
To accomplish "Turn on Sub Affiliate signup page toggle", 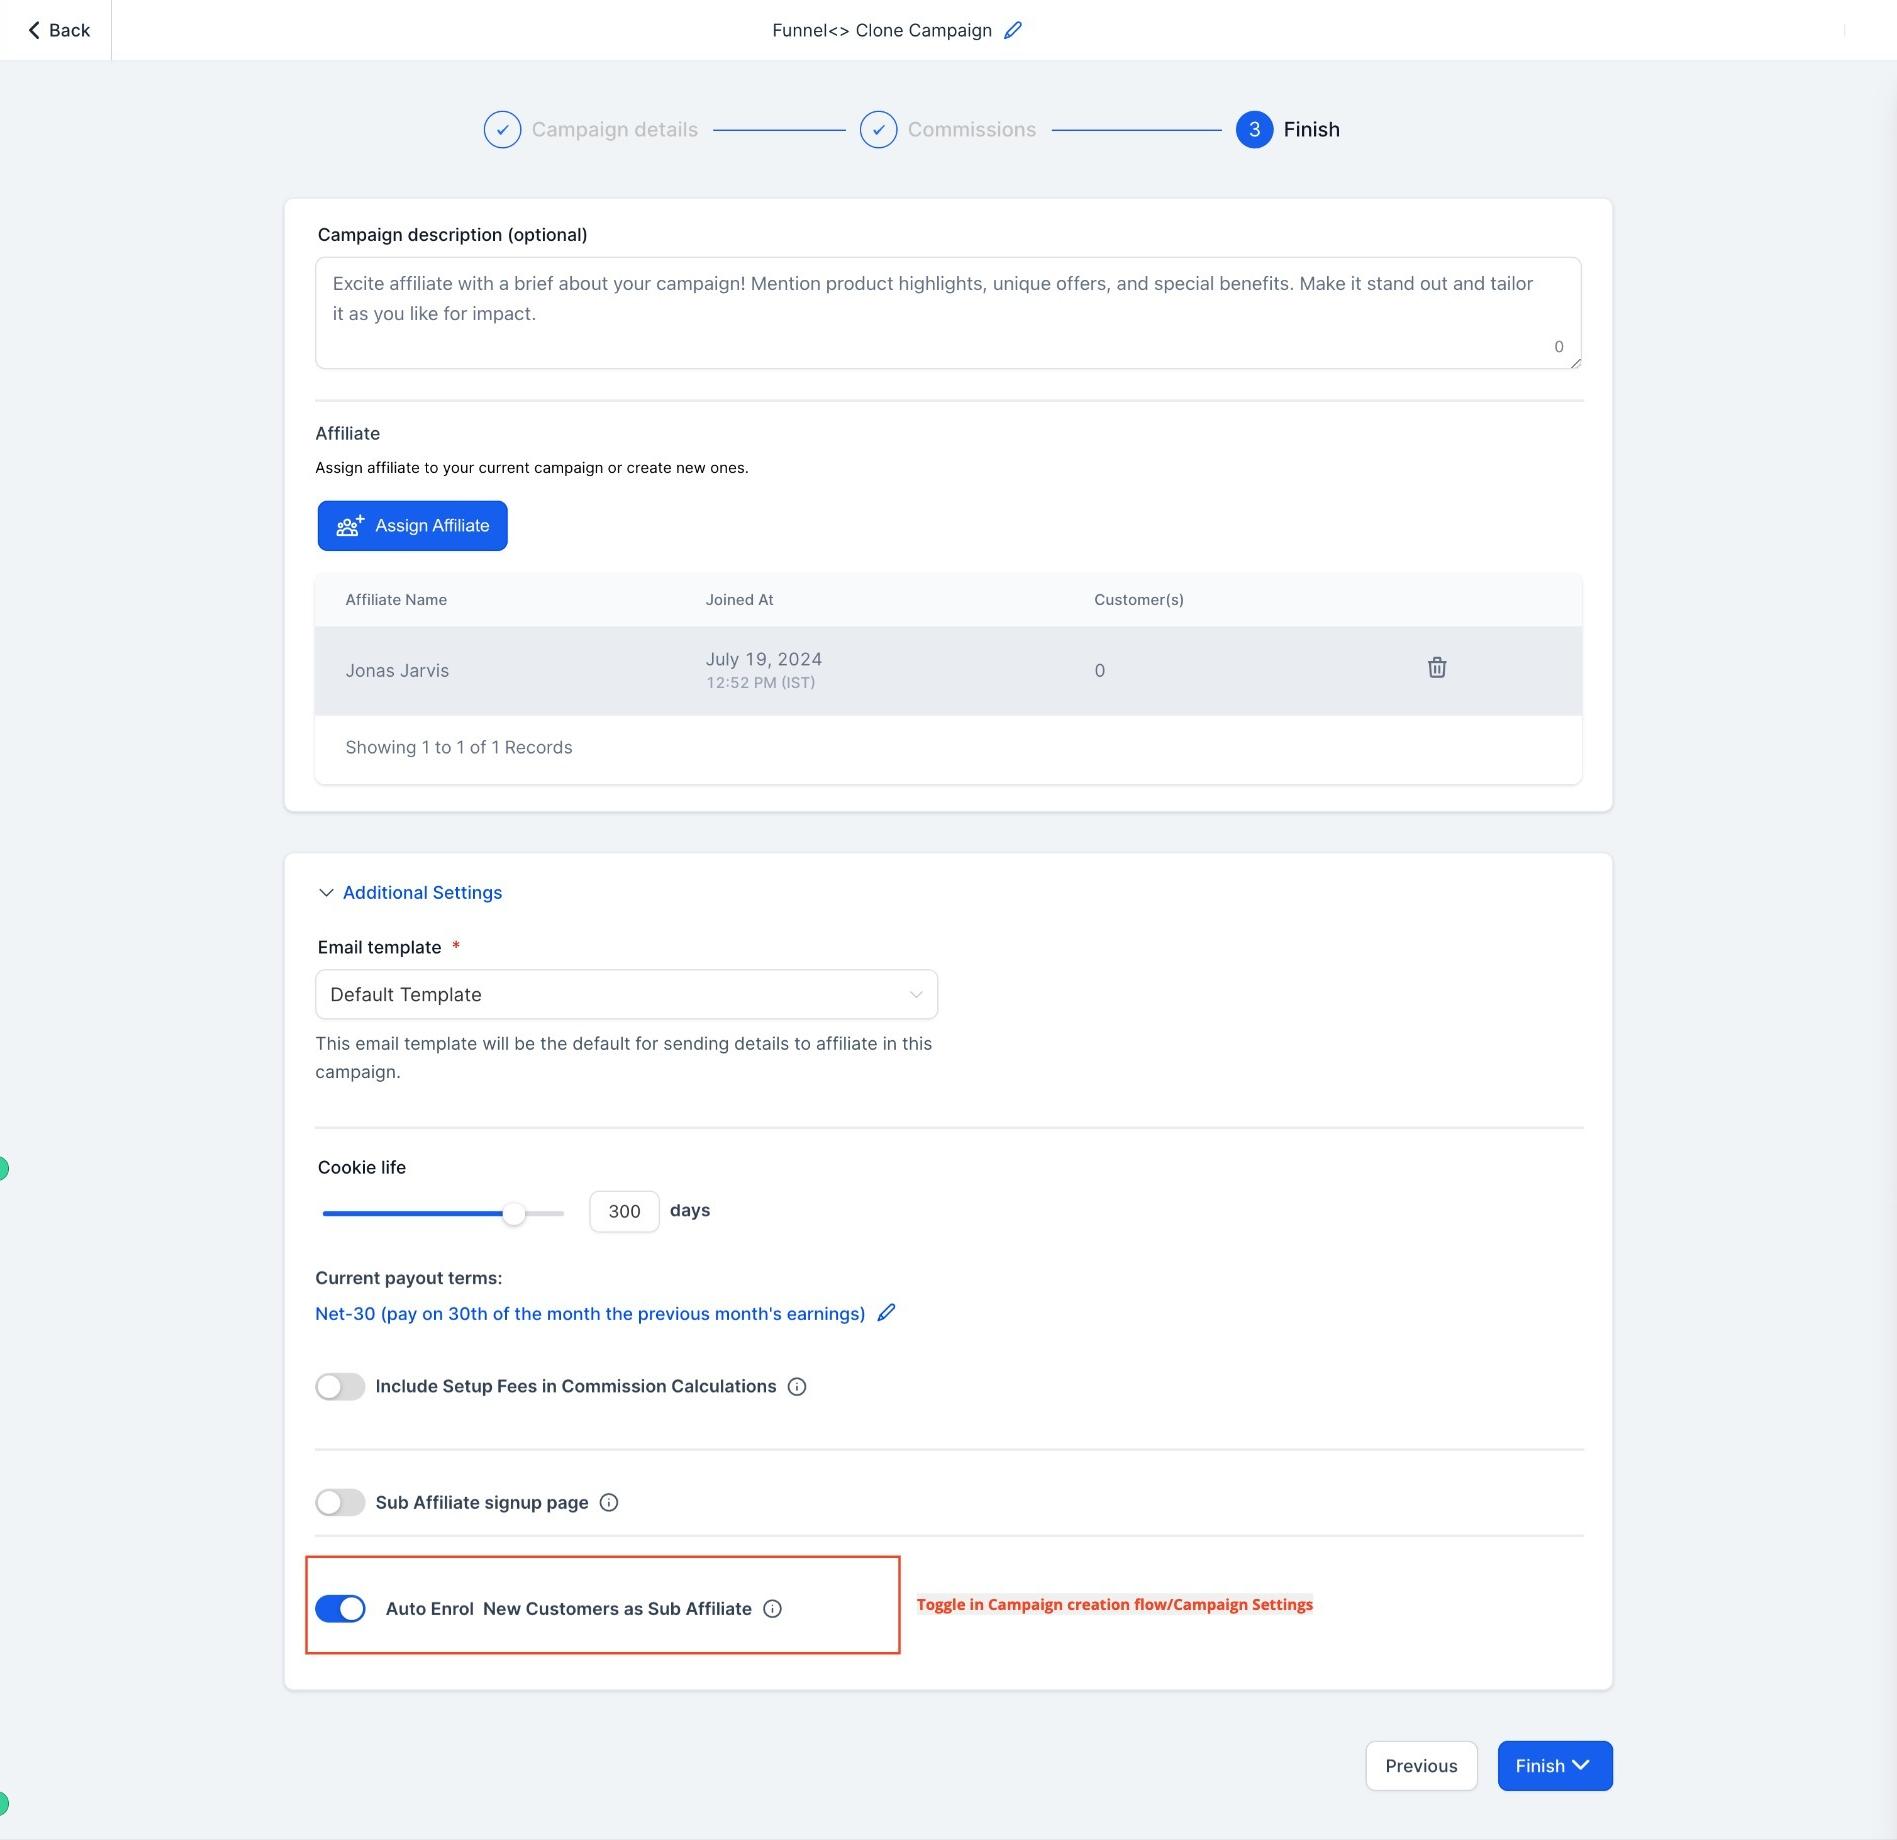I will [340, 1502].
